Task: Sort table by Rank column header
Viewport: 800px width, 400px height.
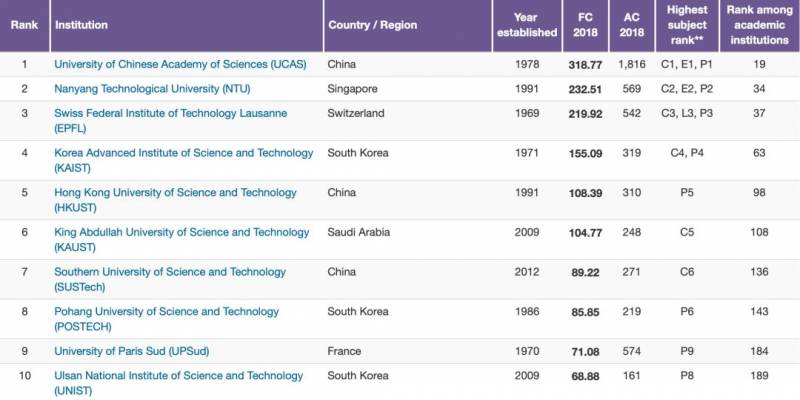Action: click(x=24, y=25)
